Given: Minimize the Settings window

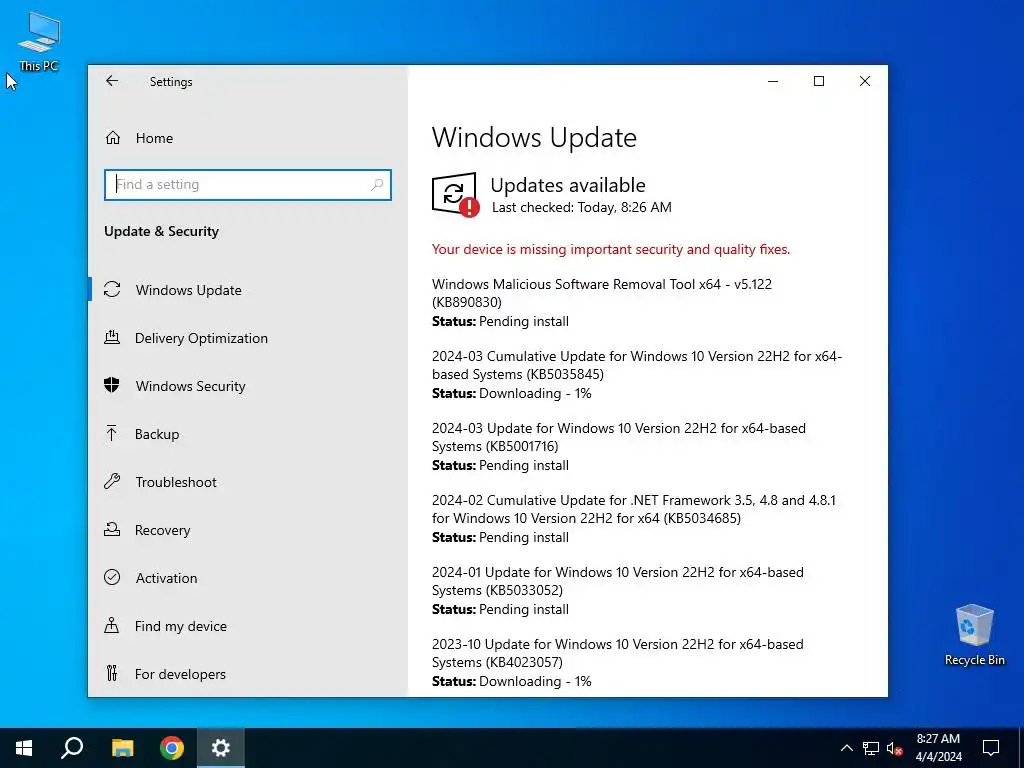Looking at the screenshot, I should tap(773, 81).
